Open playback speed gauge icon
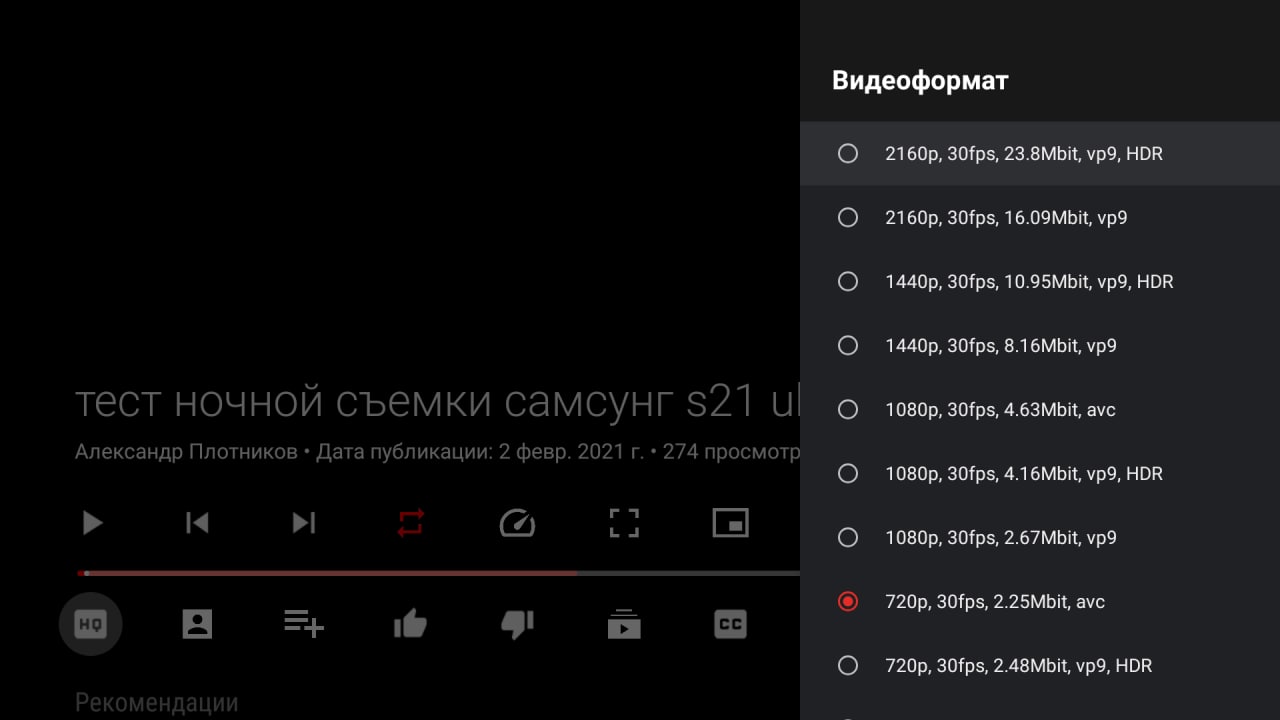1280x720 pixels. 517,523
